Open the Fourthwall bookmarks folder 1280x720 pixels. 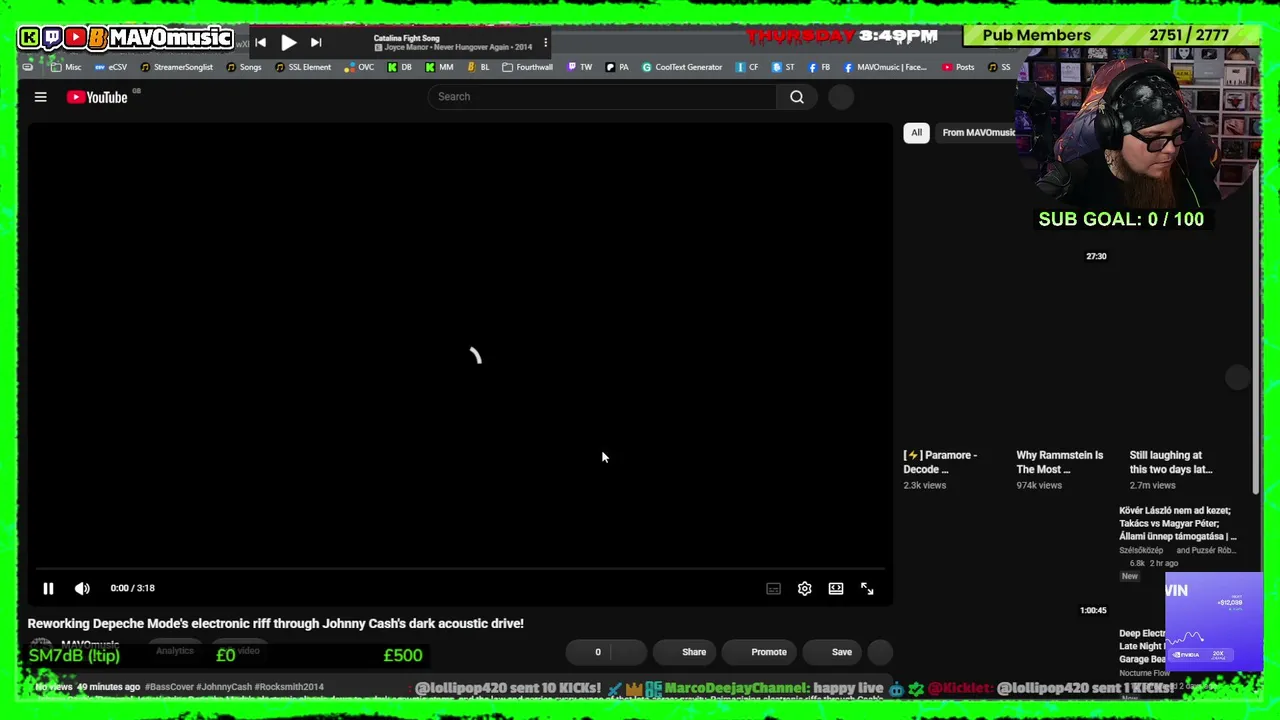527,67
